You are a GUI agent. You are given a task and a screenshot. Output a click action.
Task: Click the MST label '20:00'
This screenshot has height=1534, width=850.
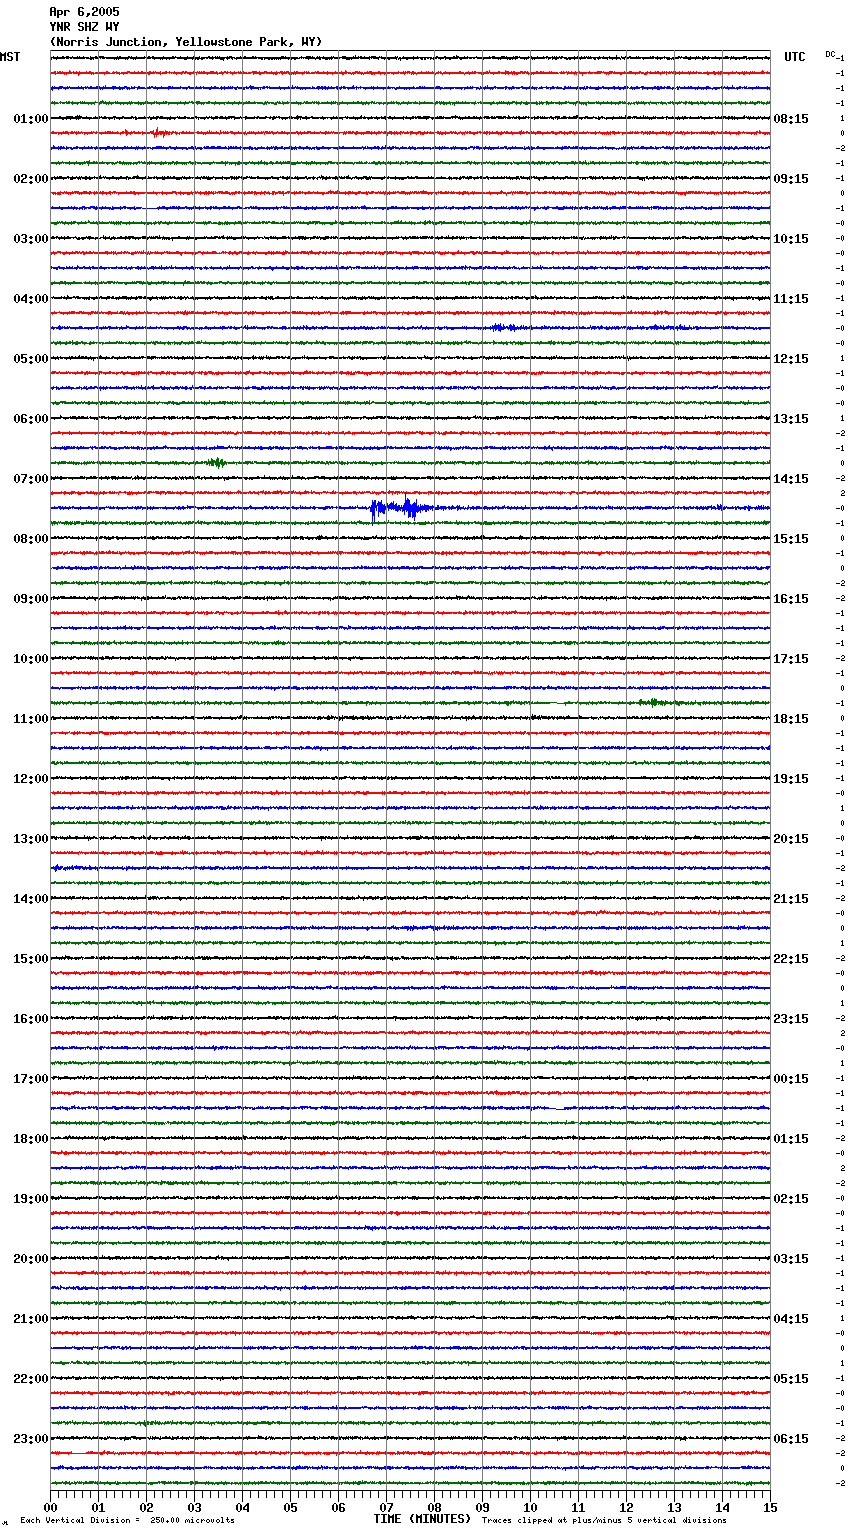click(31, 1259)
